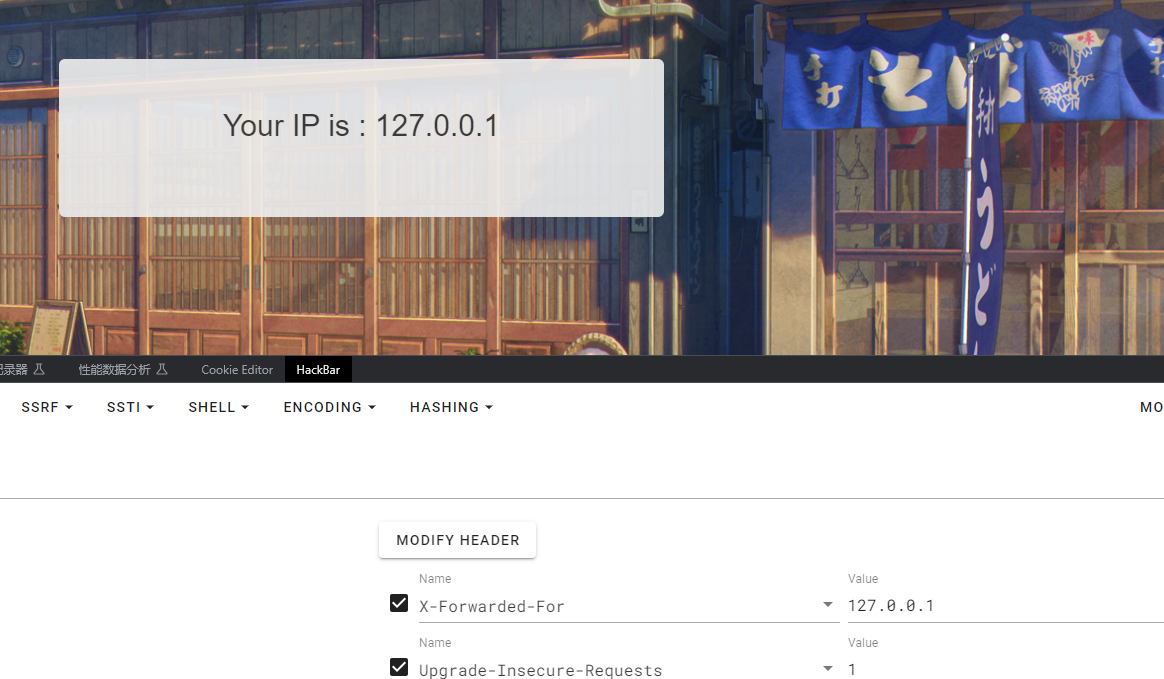Switch to the Cookie Editor tab
The image size is (1164, 679).
tap(237, 370)
